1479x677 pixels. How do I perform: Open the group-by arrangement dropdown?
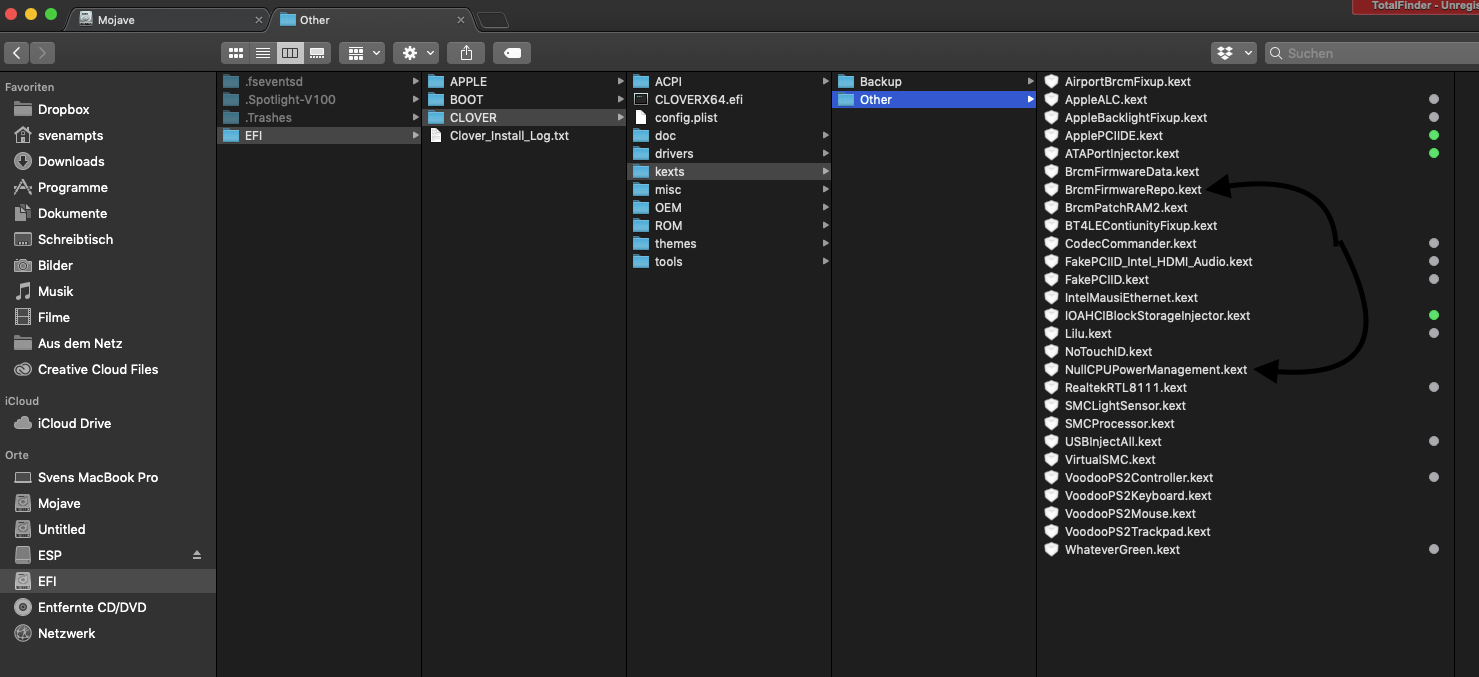point(362,53)
